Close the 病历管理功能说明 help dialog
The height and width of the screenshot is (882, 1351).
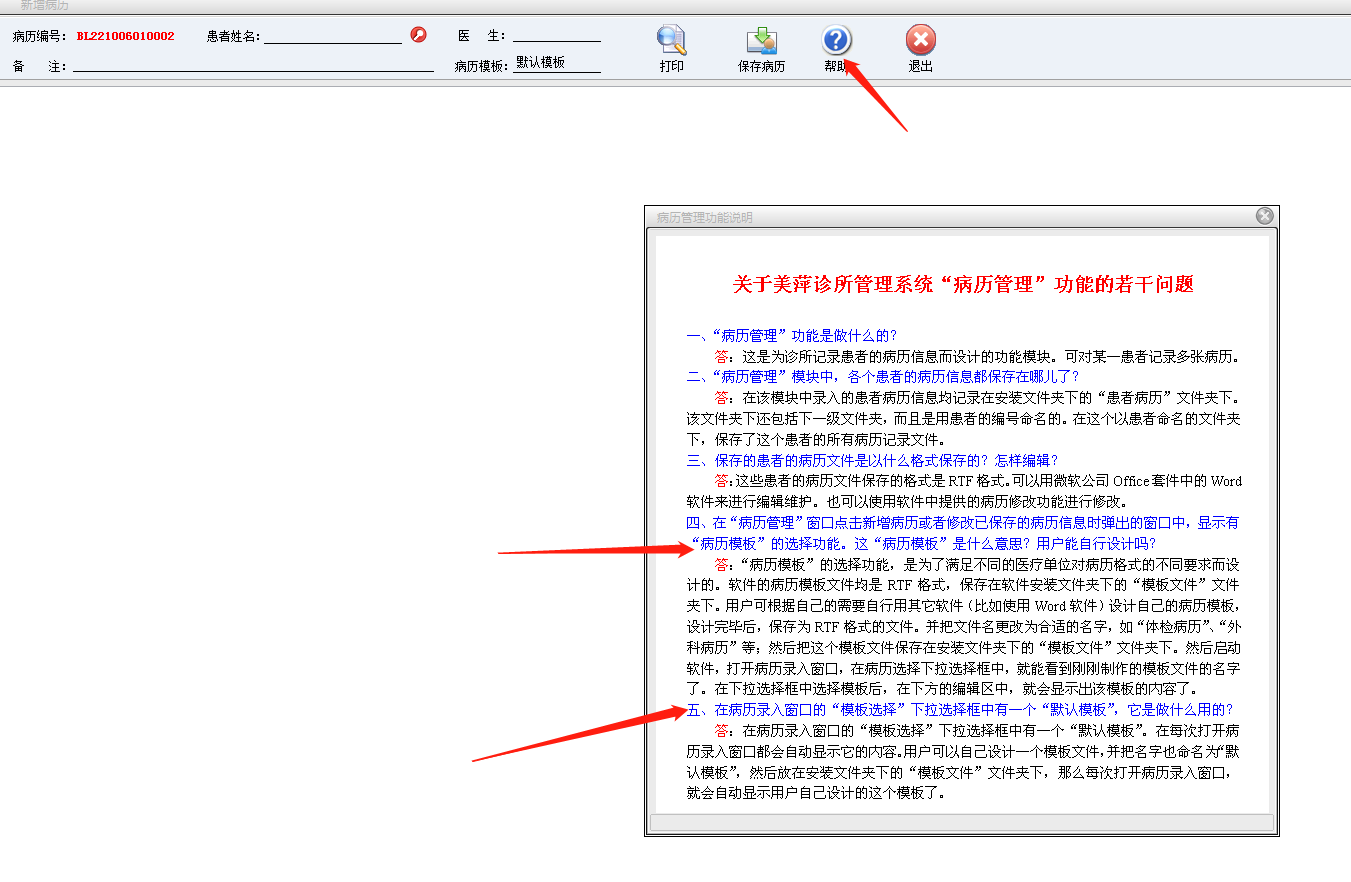coord(1264,216)
